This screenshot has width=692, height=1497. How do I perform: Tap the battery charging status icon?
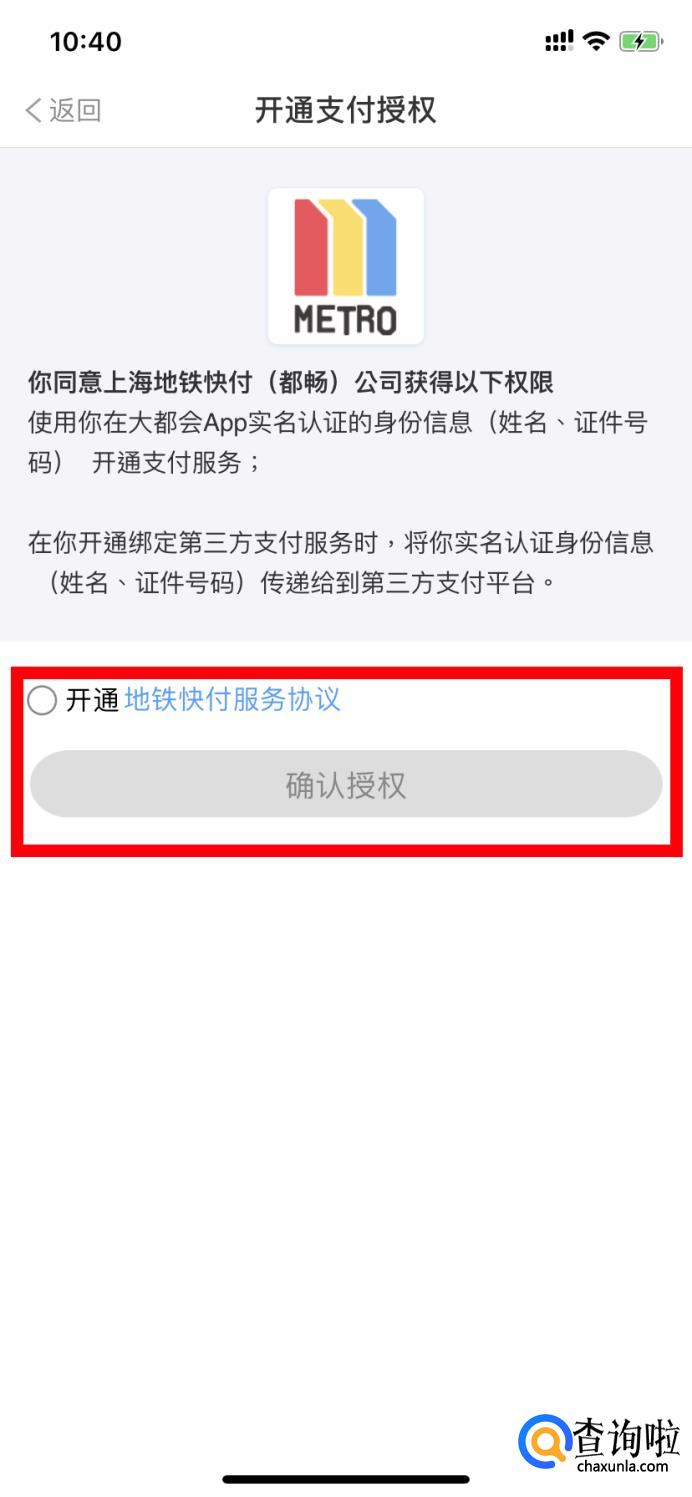coord(640,41)
